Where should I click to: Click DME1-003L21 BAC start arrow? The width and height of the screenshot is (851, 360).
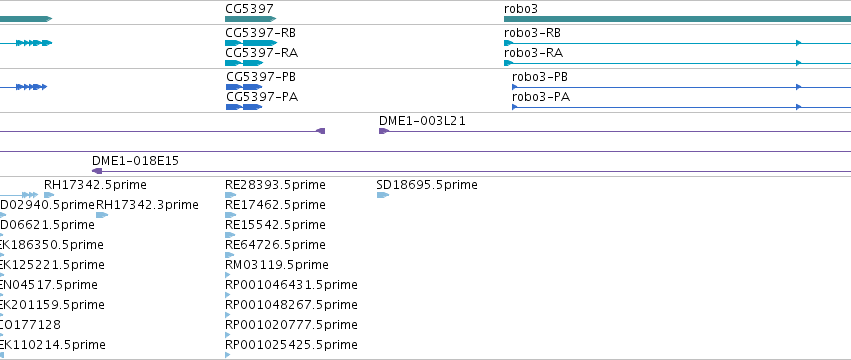384,131
